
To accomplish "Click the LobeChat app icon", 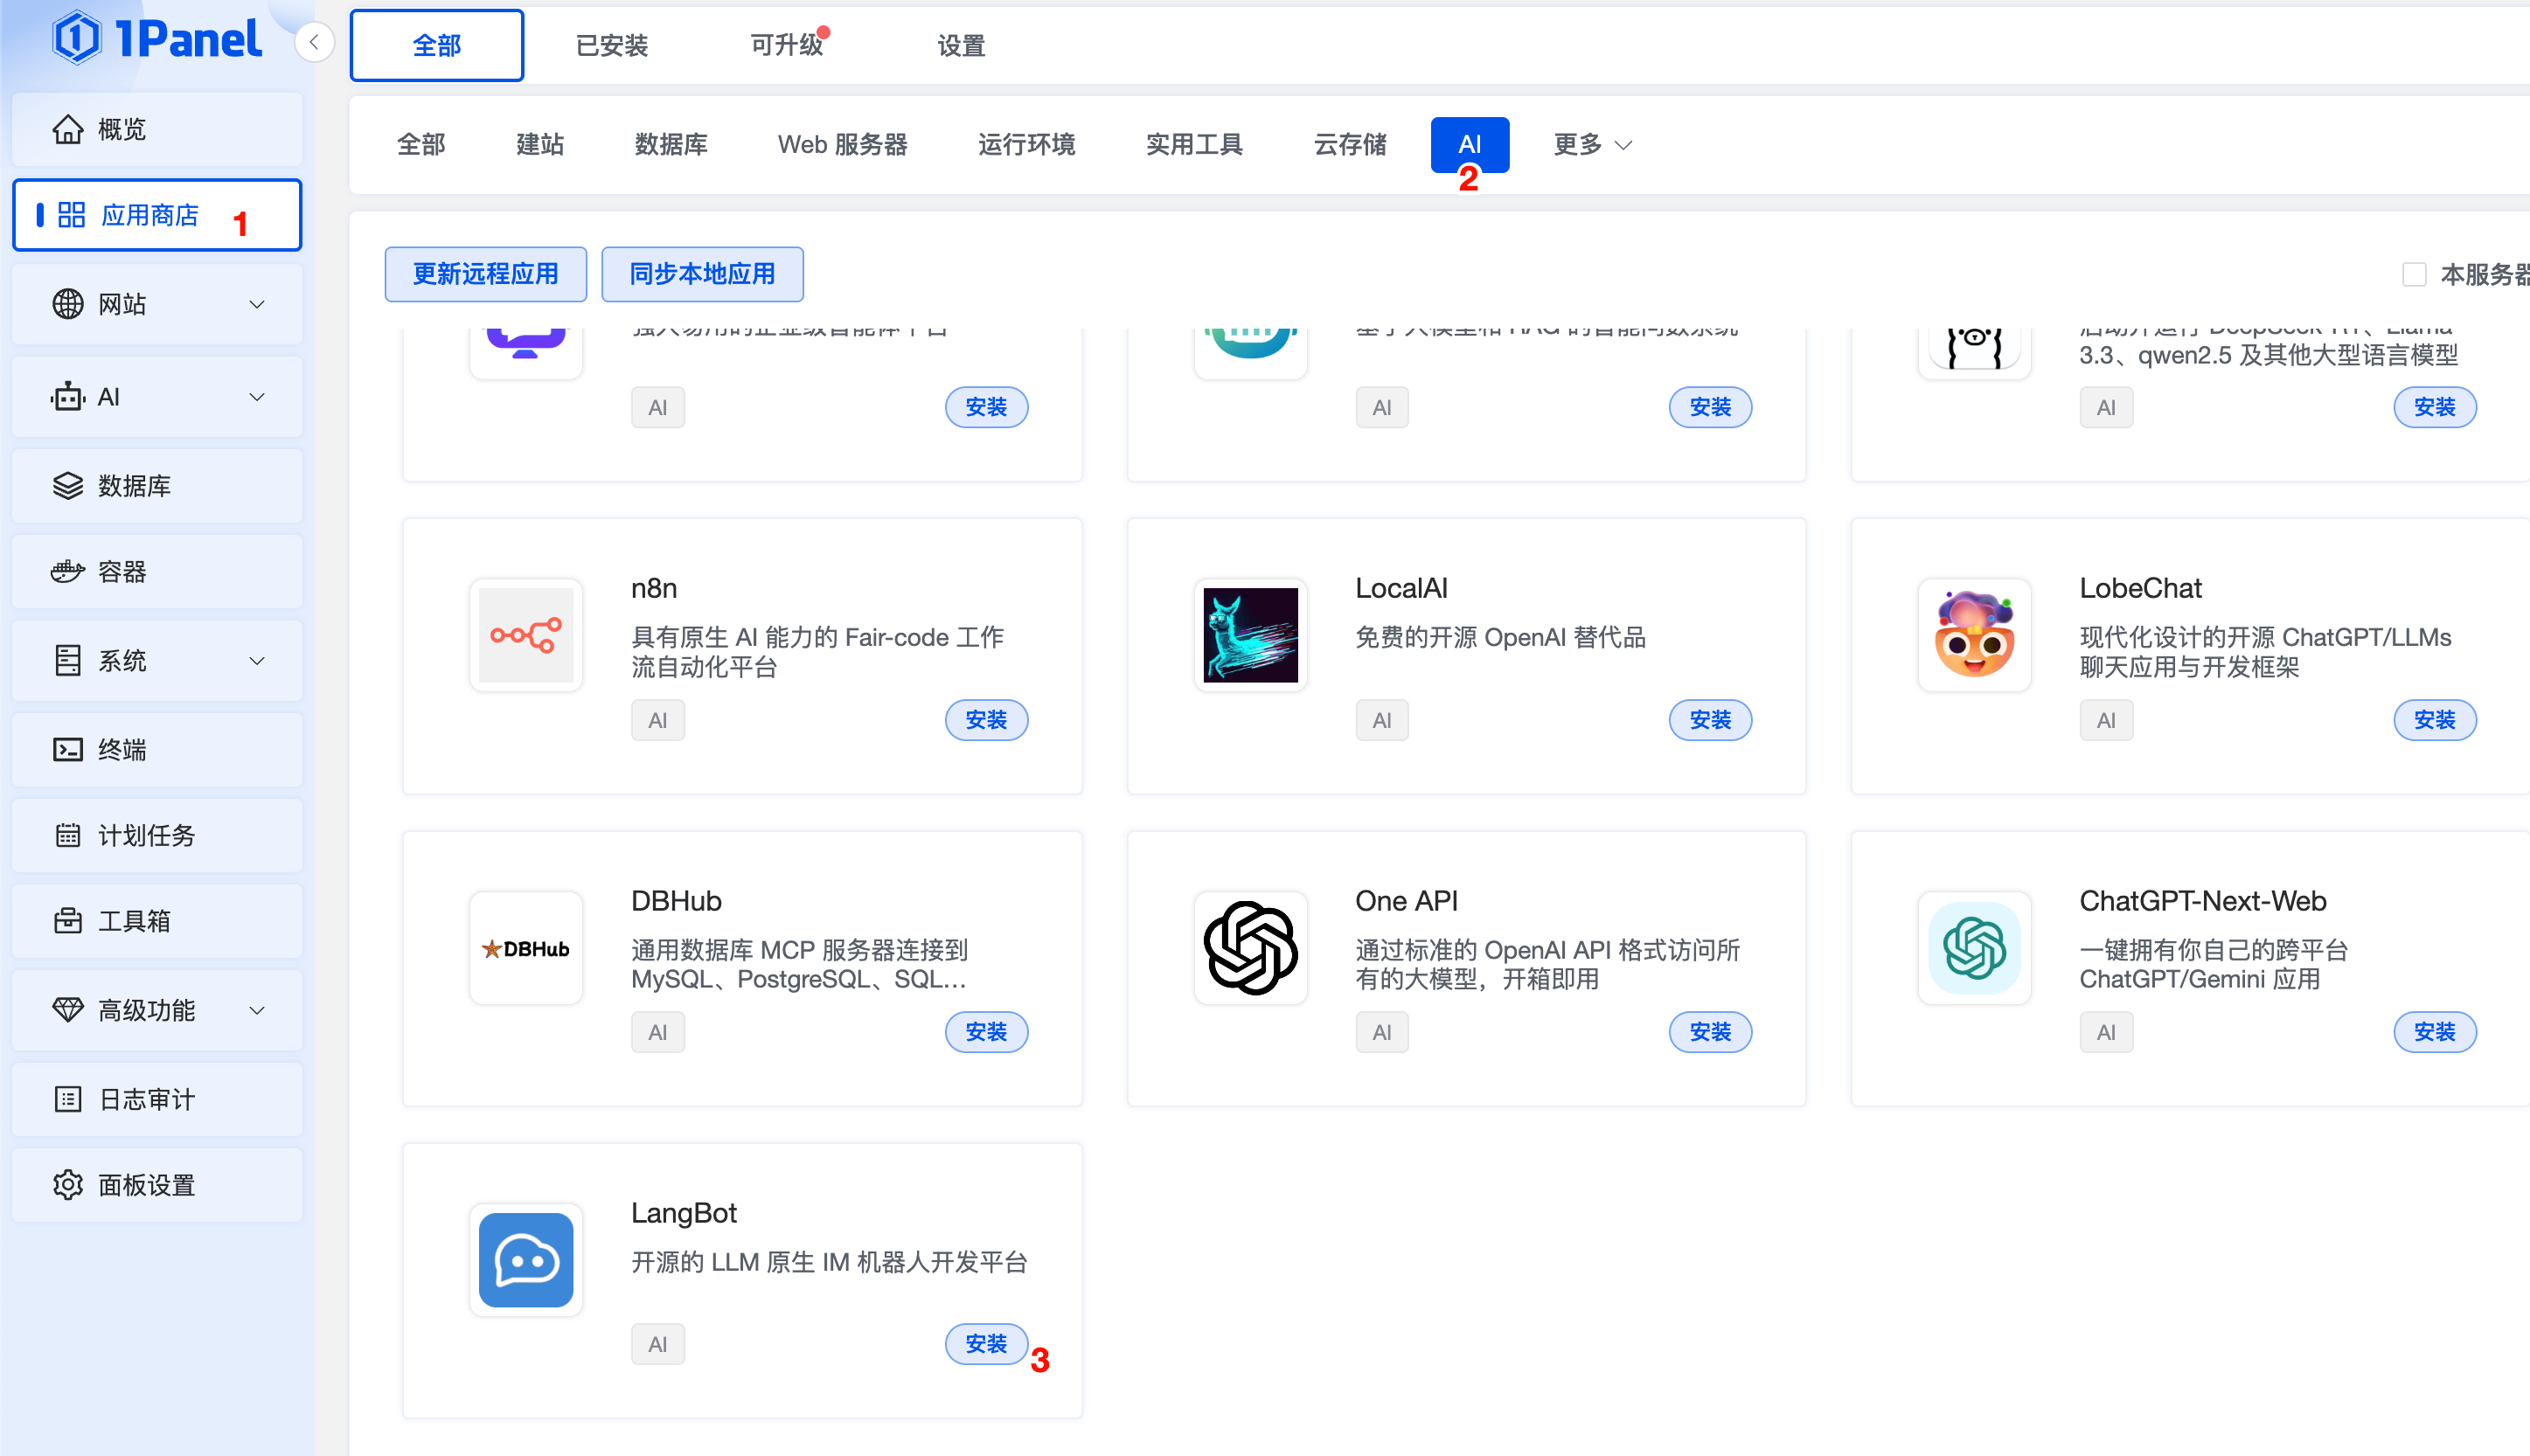I will click(x=1974, y=635).
